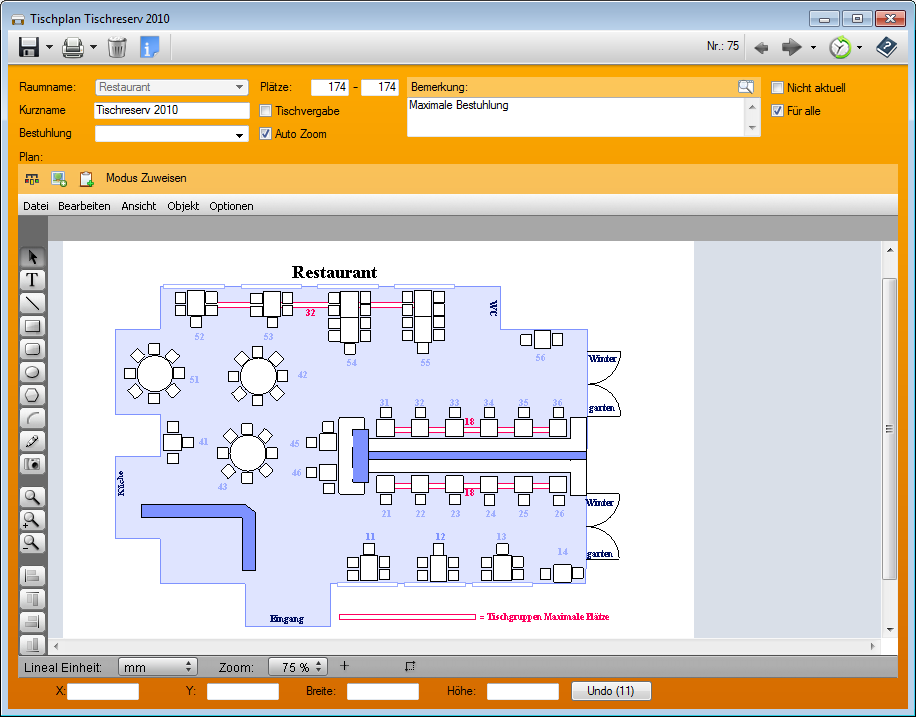
Task: Open the Zoom 75 % dropdown
Action: (x=319, y=667)
